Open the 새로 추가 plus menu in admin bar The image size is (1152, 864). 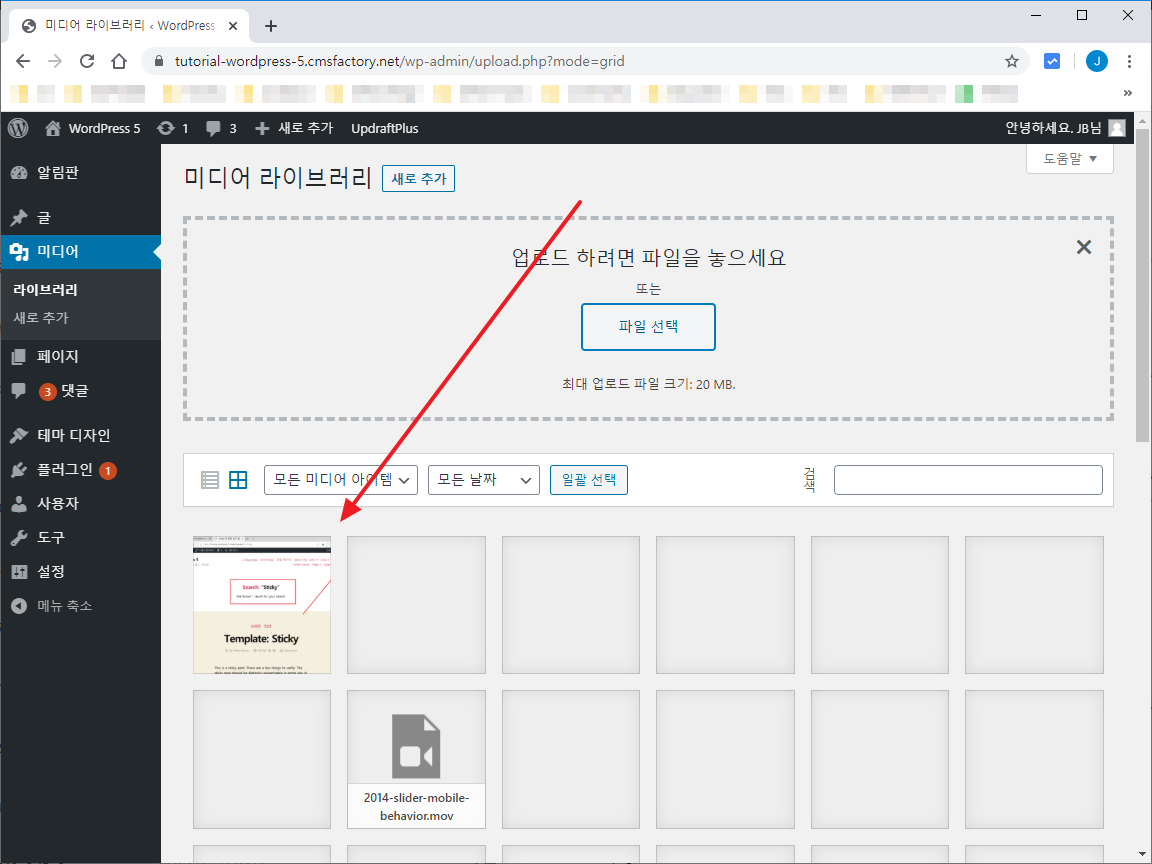pos(294,128)
